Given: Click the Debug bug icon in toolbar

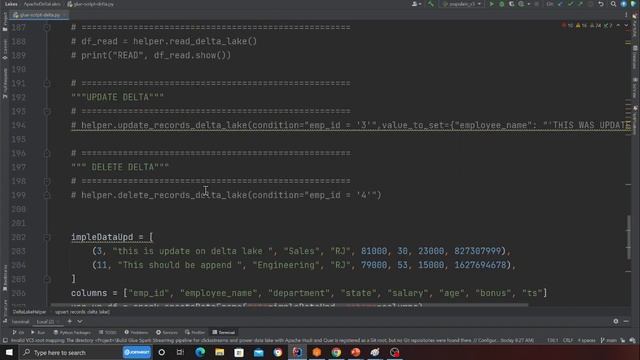Looking at the screenshot, I should coord(502,4).
